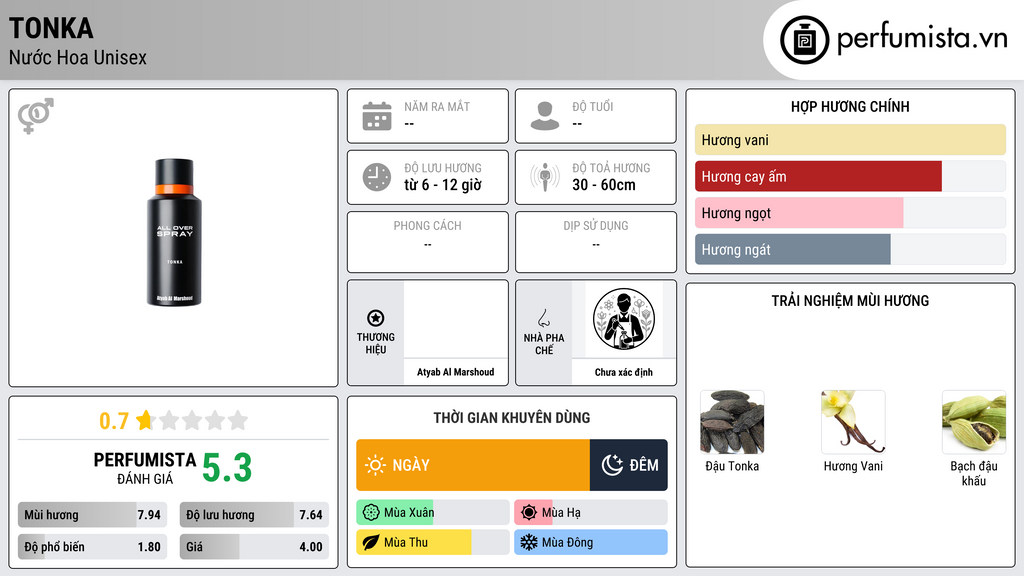Click the filled gold rating star

click(x=145, y=420)
